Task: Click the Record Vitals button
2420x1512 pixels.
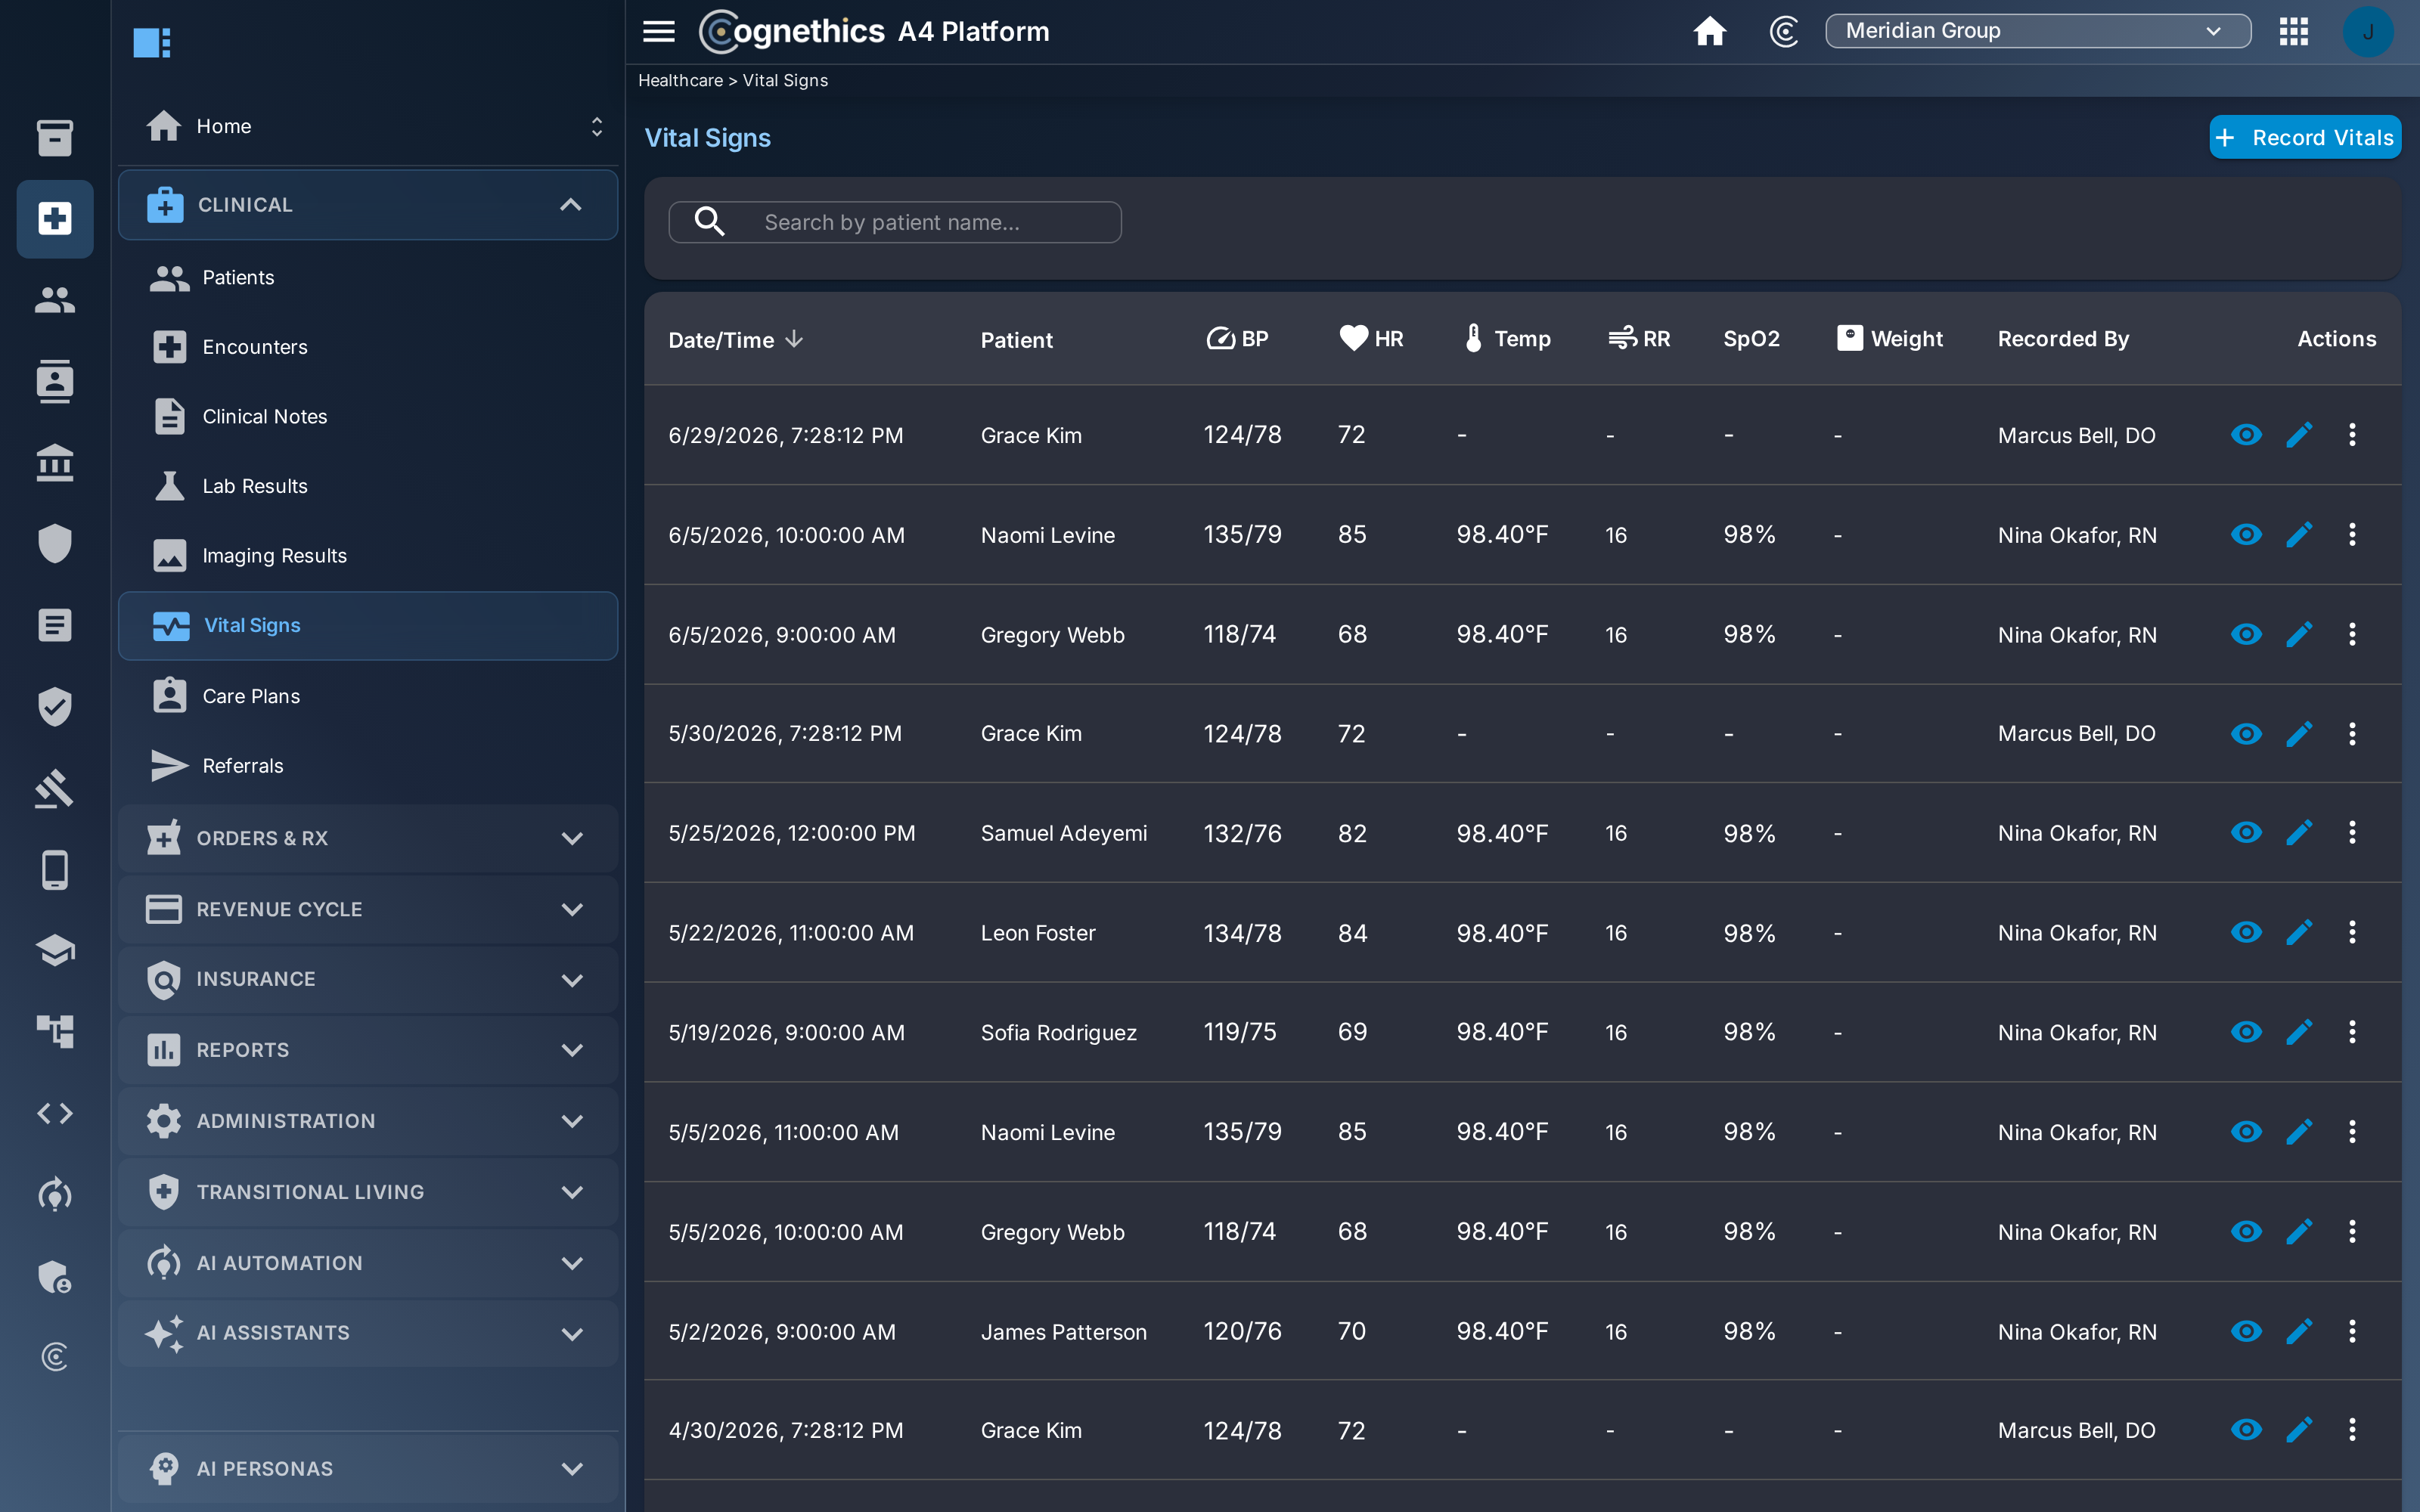Action: tap(2304, 138)
